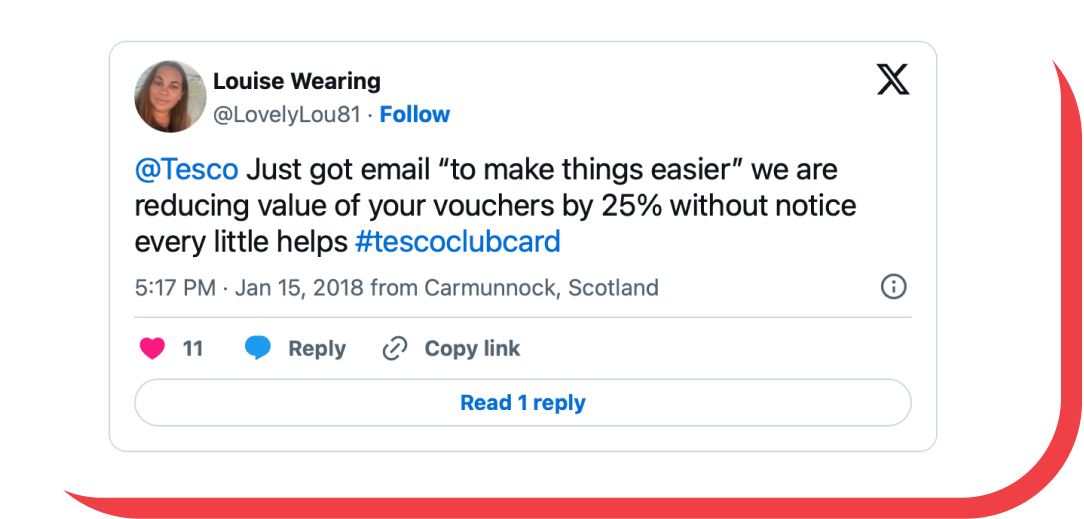Click the tweet text about reducing voucher value
The width and height of the screenshot is (1084, 519).
[494, 206]
